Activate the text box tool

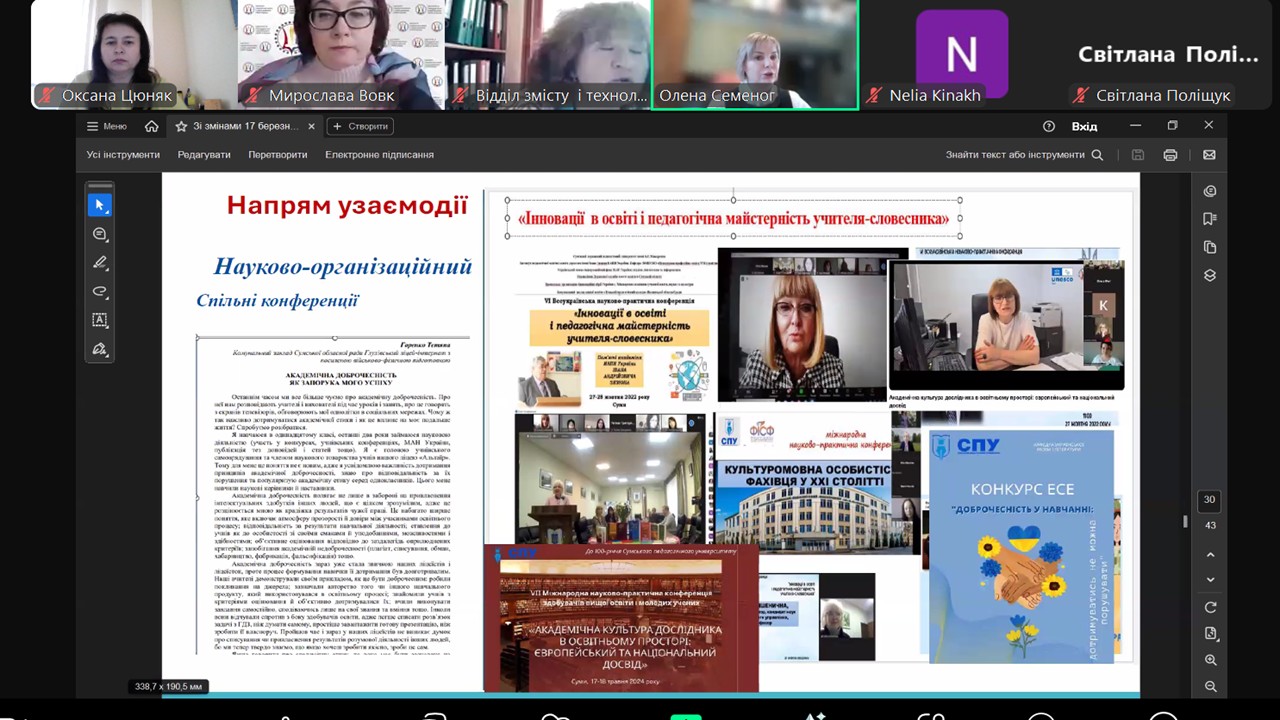[99, 320]
